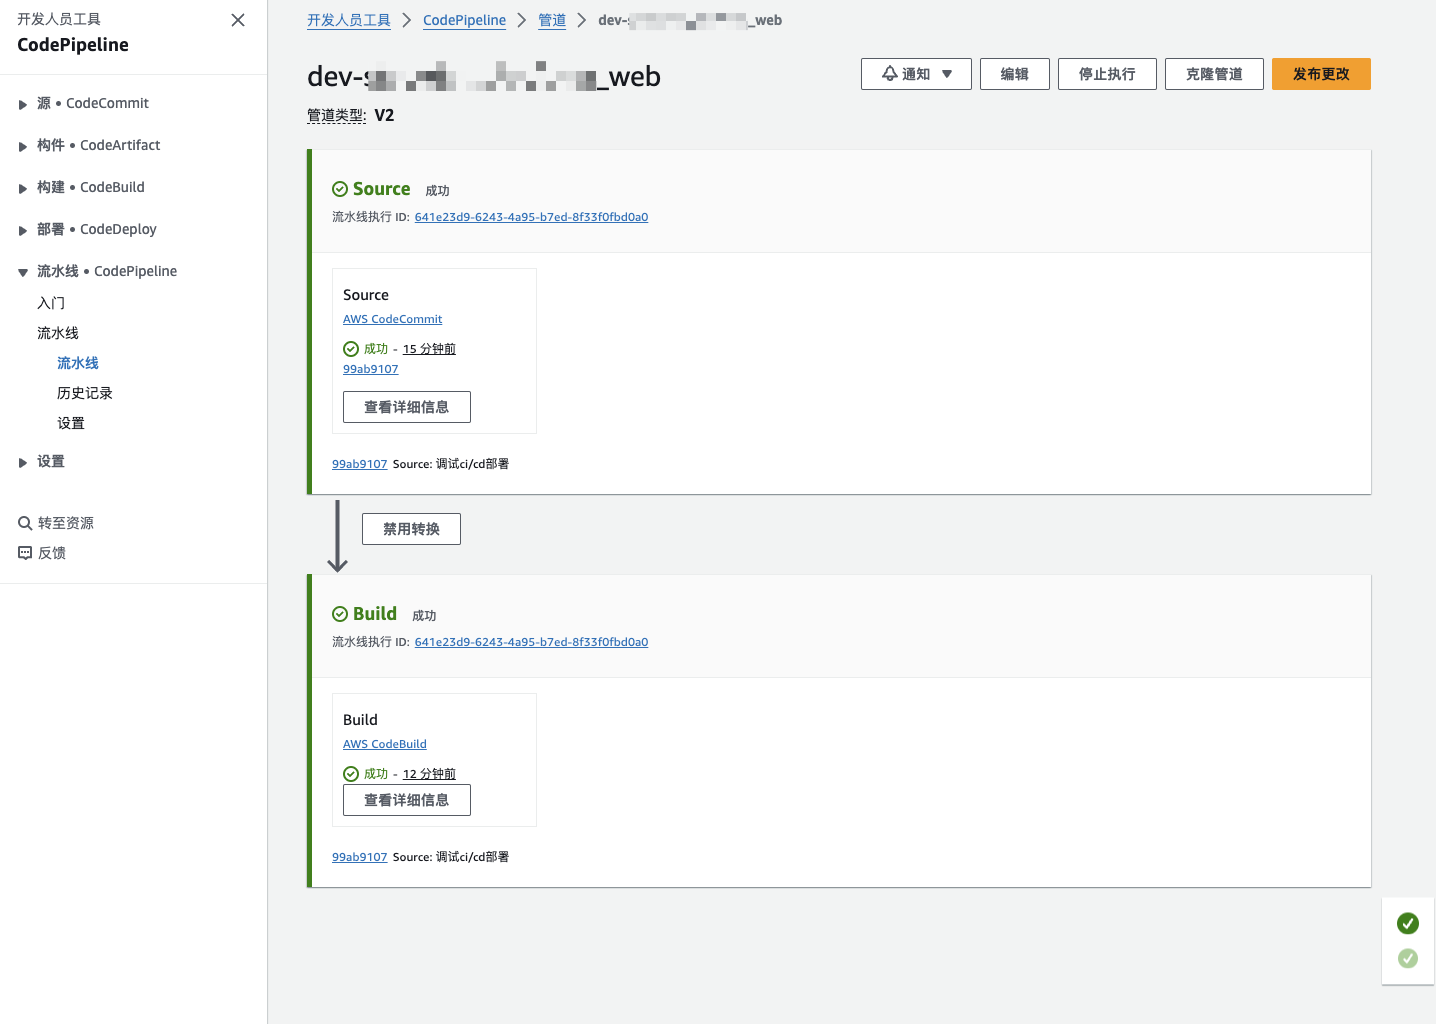
Task: Jump to second stage via light green check
Action: coord(1408,958)
